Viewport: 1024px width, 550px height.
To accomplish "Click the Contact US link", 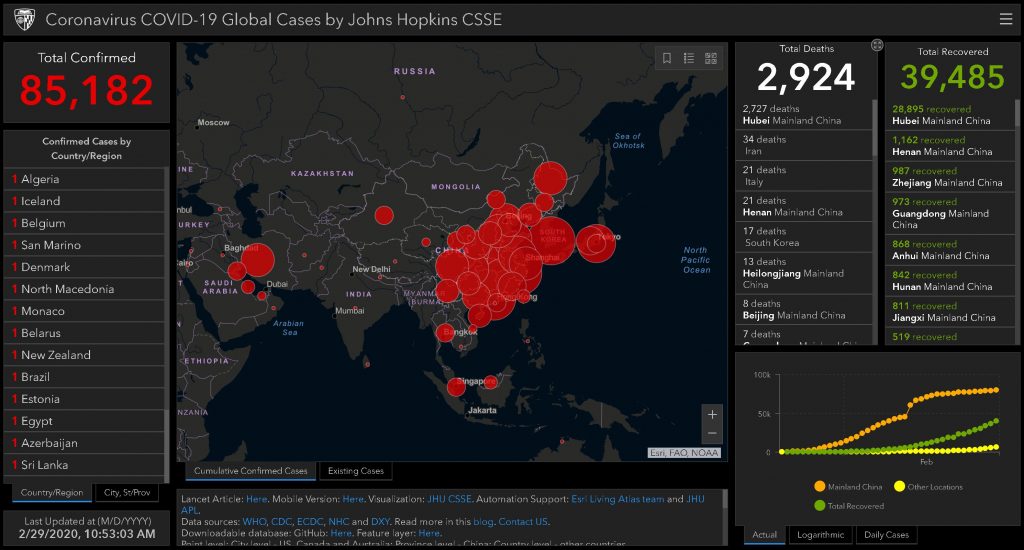I will (523, 522).
